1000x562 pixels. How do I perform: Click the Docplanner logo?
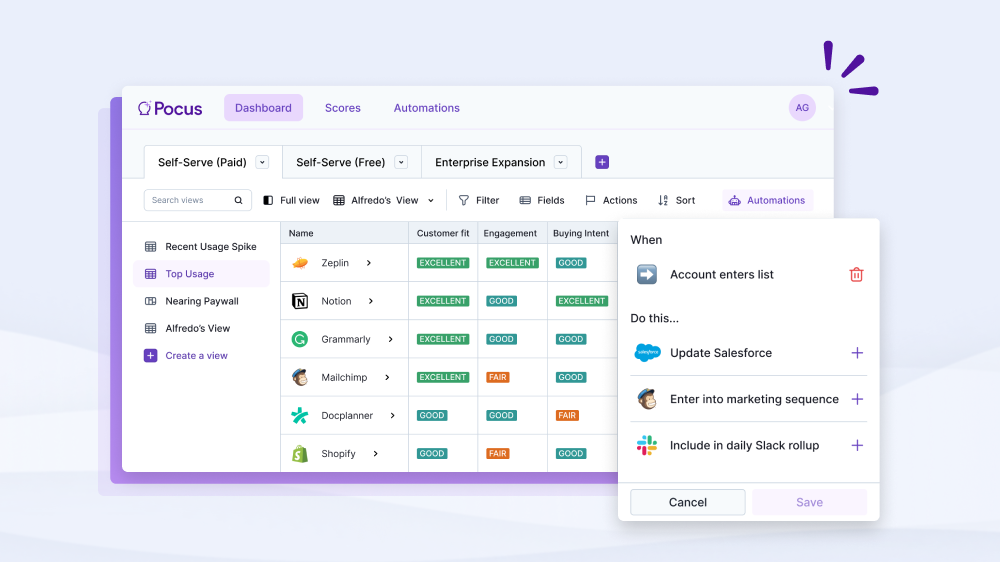click(300, 415)
